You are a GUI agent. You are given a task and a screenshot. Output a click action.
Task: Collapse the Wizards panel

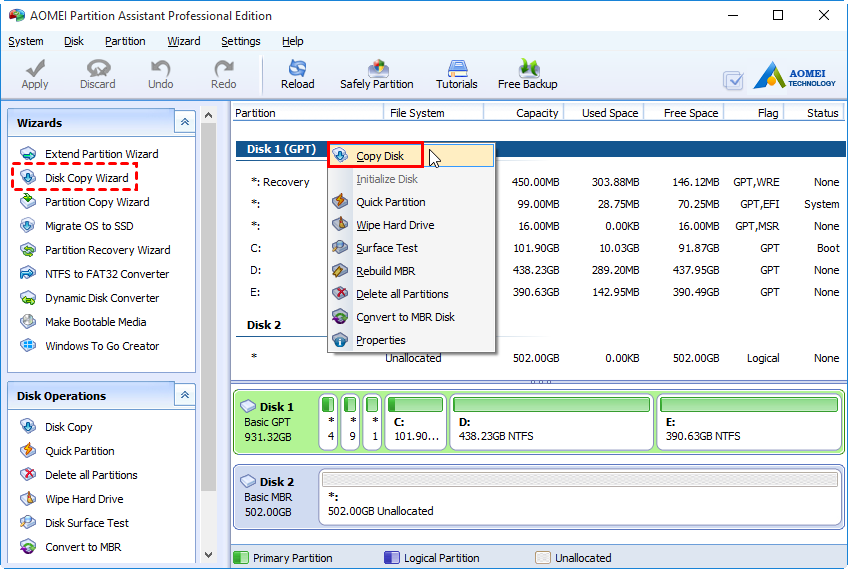tap(184, 122)
